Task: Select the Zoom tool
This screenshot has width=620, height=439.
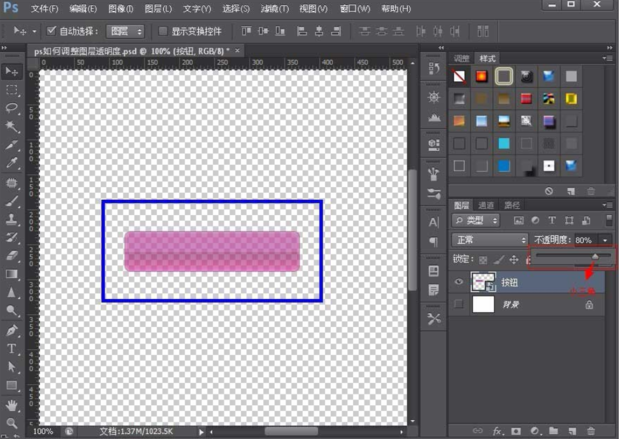Action: point(11,423)
